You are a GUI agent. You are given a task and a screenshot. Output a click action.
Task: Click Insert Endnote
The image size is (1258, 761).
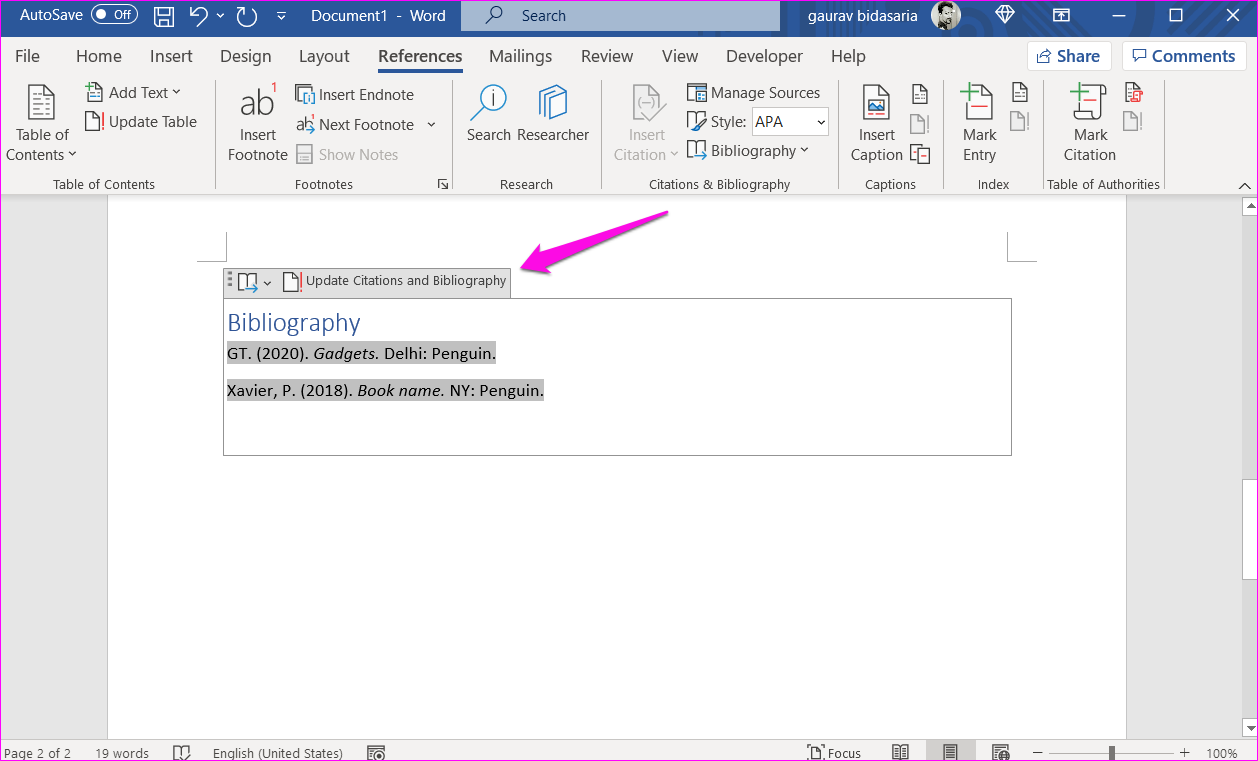point(355,94)
